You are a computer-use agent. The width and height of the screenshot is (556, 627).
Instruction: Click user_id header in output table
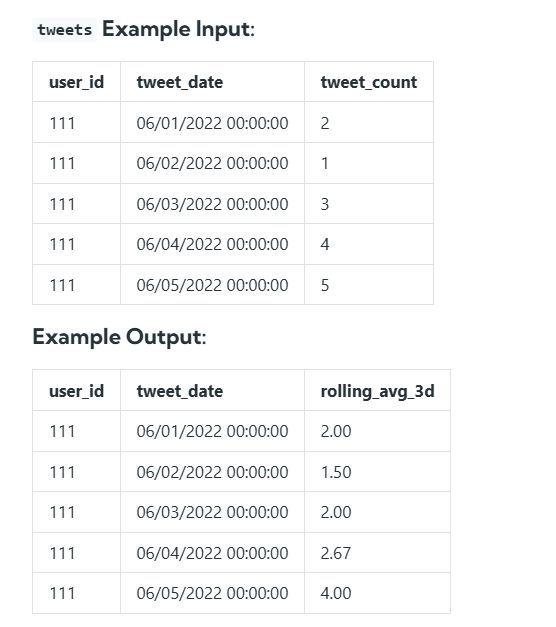click(76, 391)
